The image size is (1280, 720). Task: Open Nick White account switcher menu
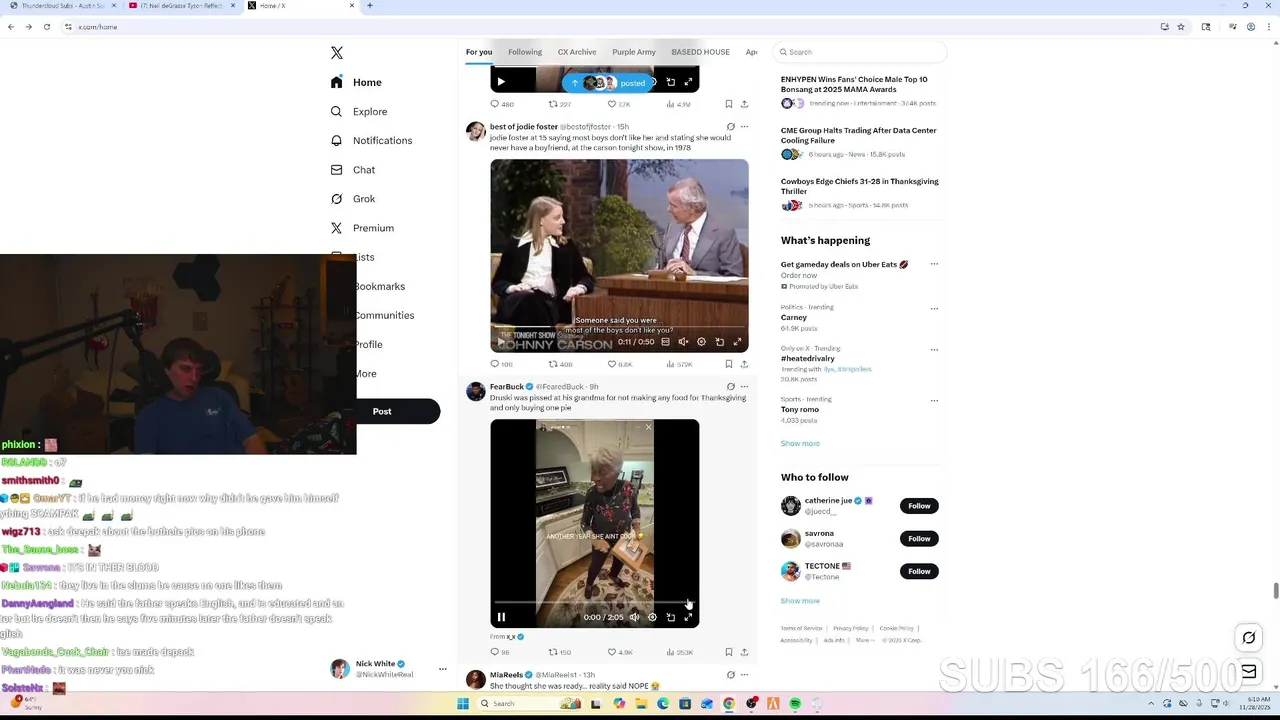[442, 669]
